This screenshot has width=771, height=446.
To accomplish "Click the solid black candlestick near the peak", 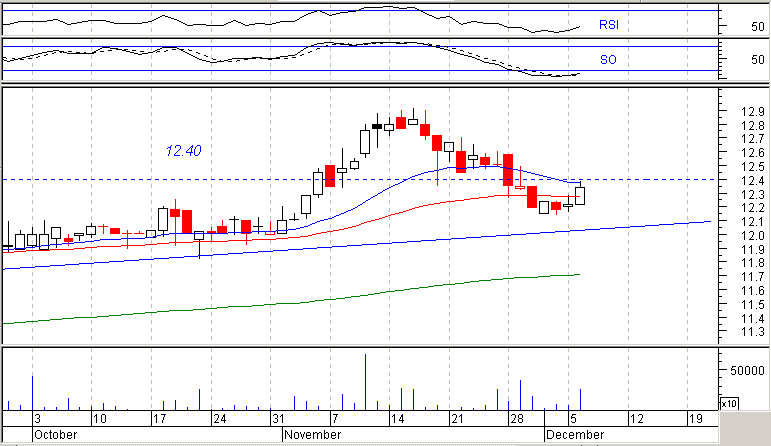I will pos(377,126).
